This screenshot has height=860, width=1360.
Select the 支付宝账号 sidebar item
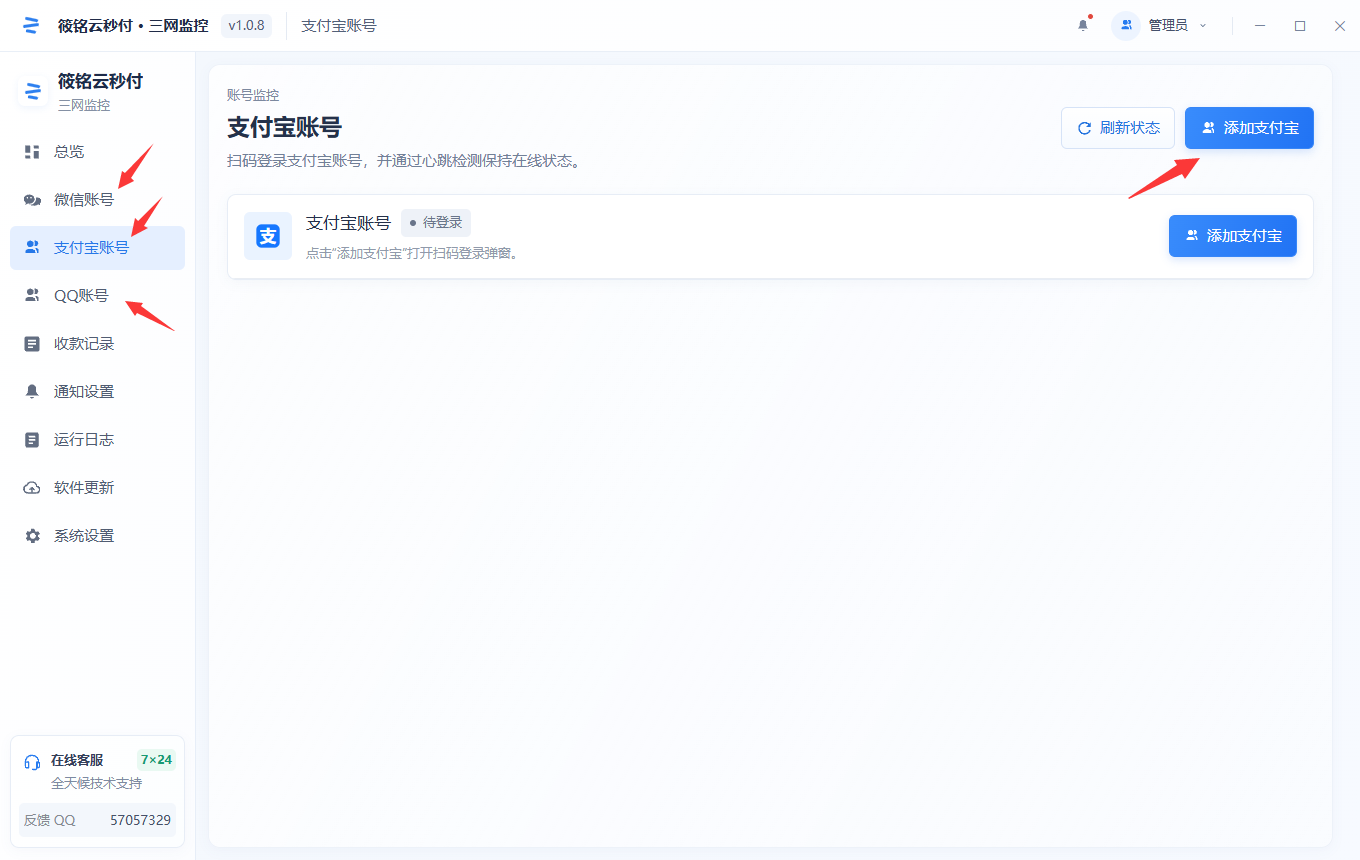(97, 248)
